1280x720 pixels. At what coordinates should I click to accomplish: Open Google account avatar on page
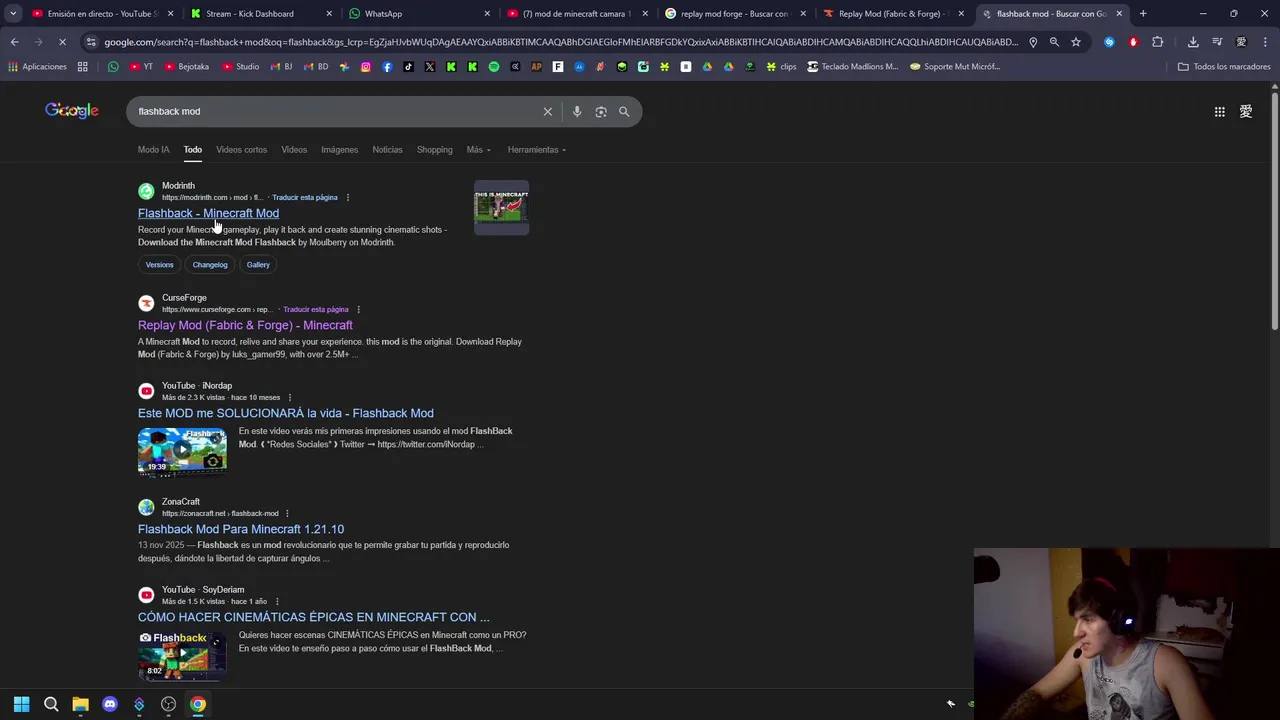point(1246,112)
